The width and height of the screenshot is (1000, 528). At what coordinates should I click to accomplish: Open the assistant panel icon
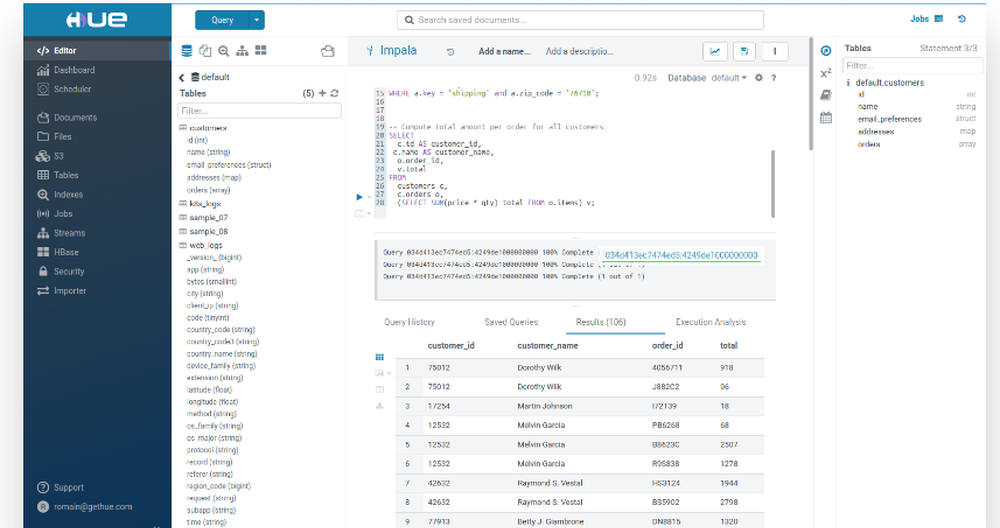[x=826, y=51]
